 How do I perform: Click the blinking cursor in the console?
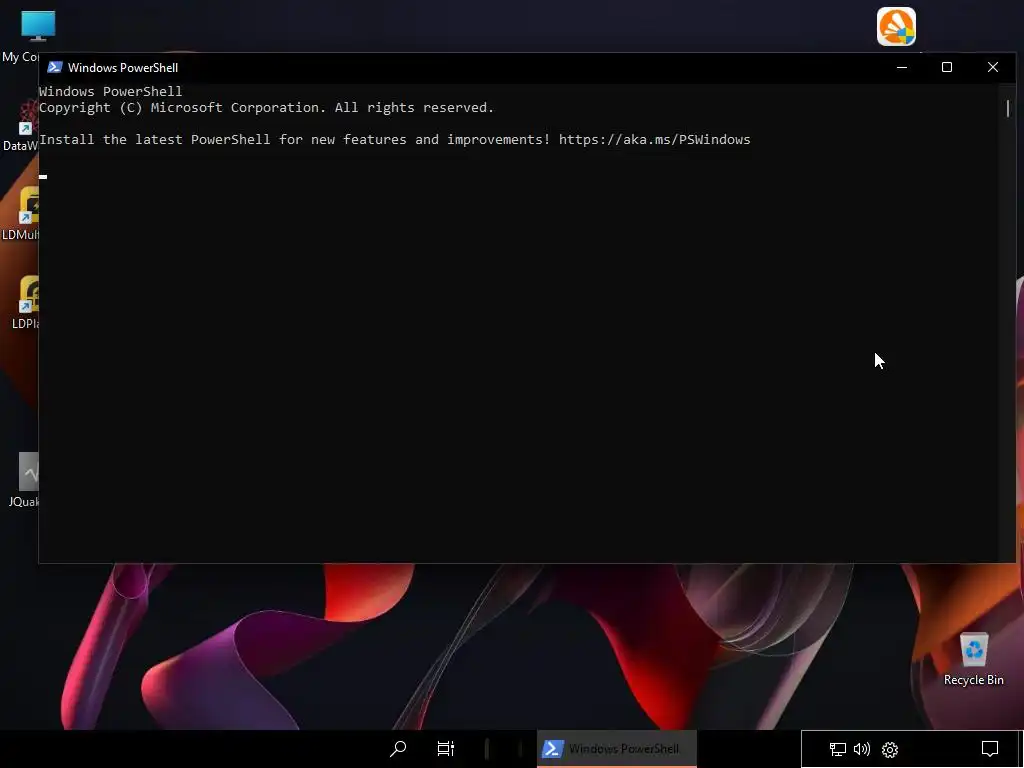(x=43, y=176)
